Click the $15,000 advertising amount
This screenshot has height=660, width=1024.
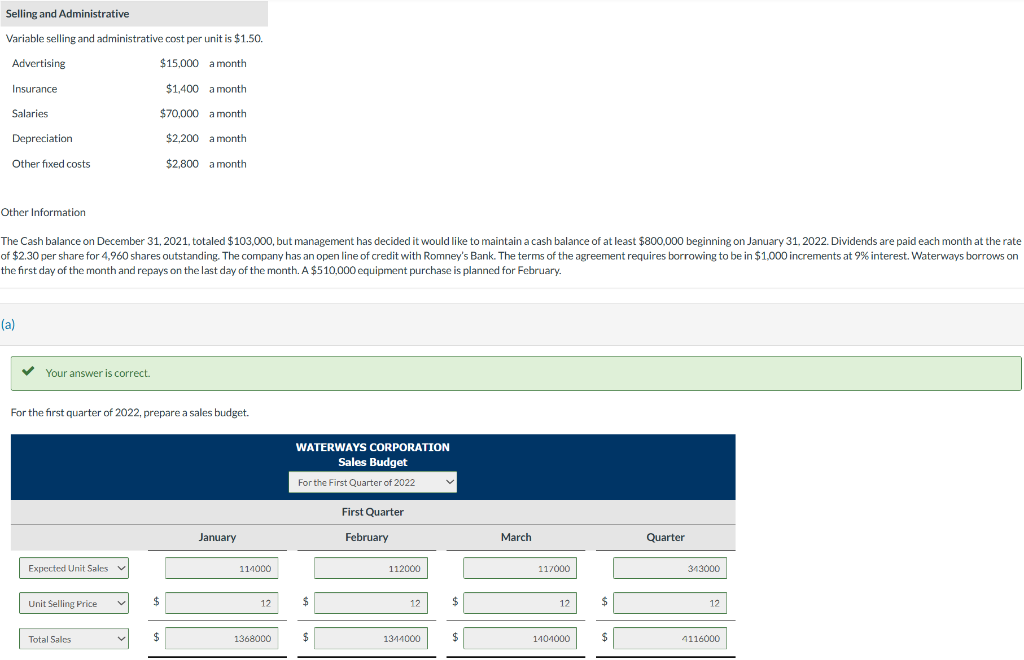[x=179, y=63]
